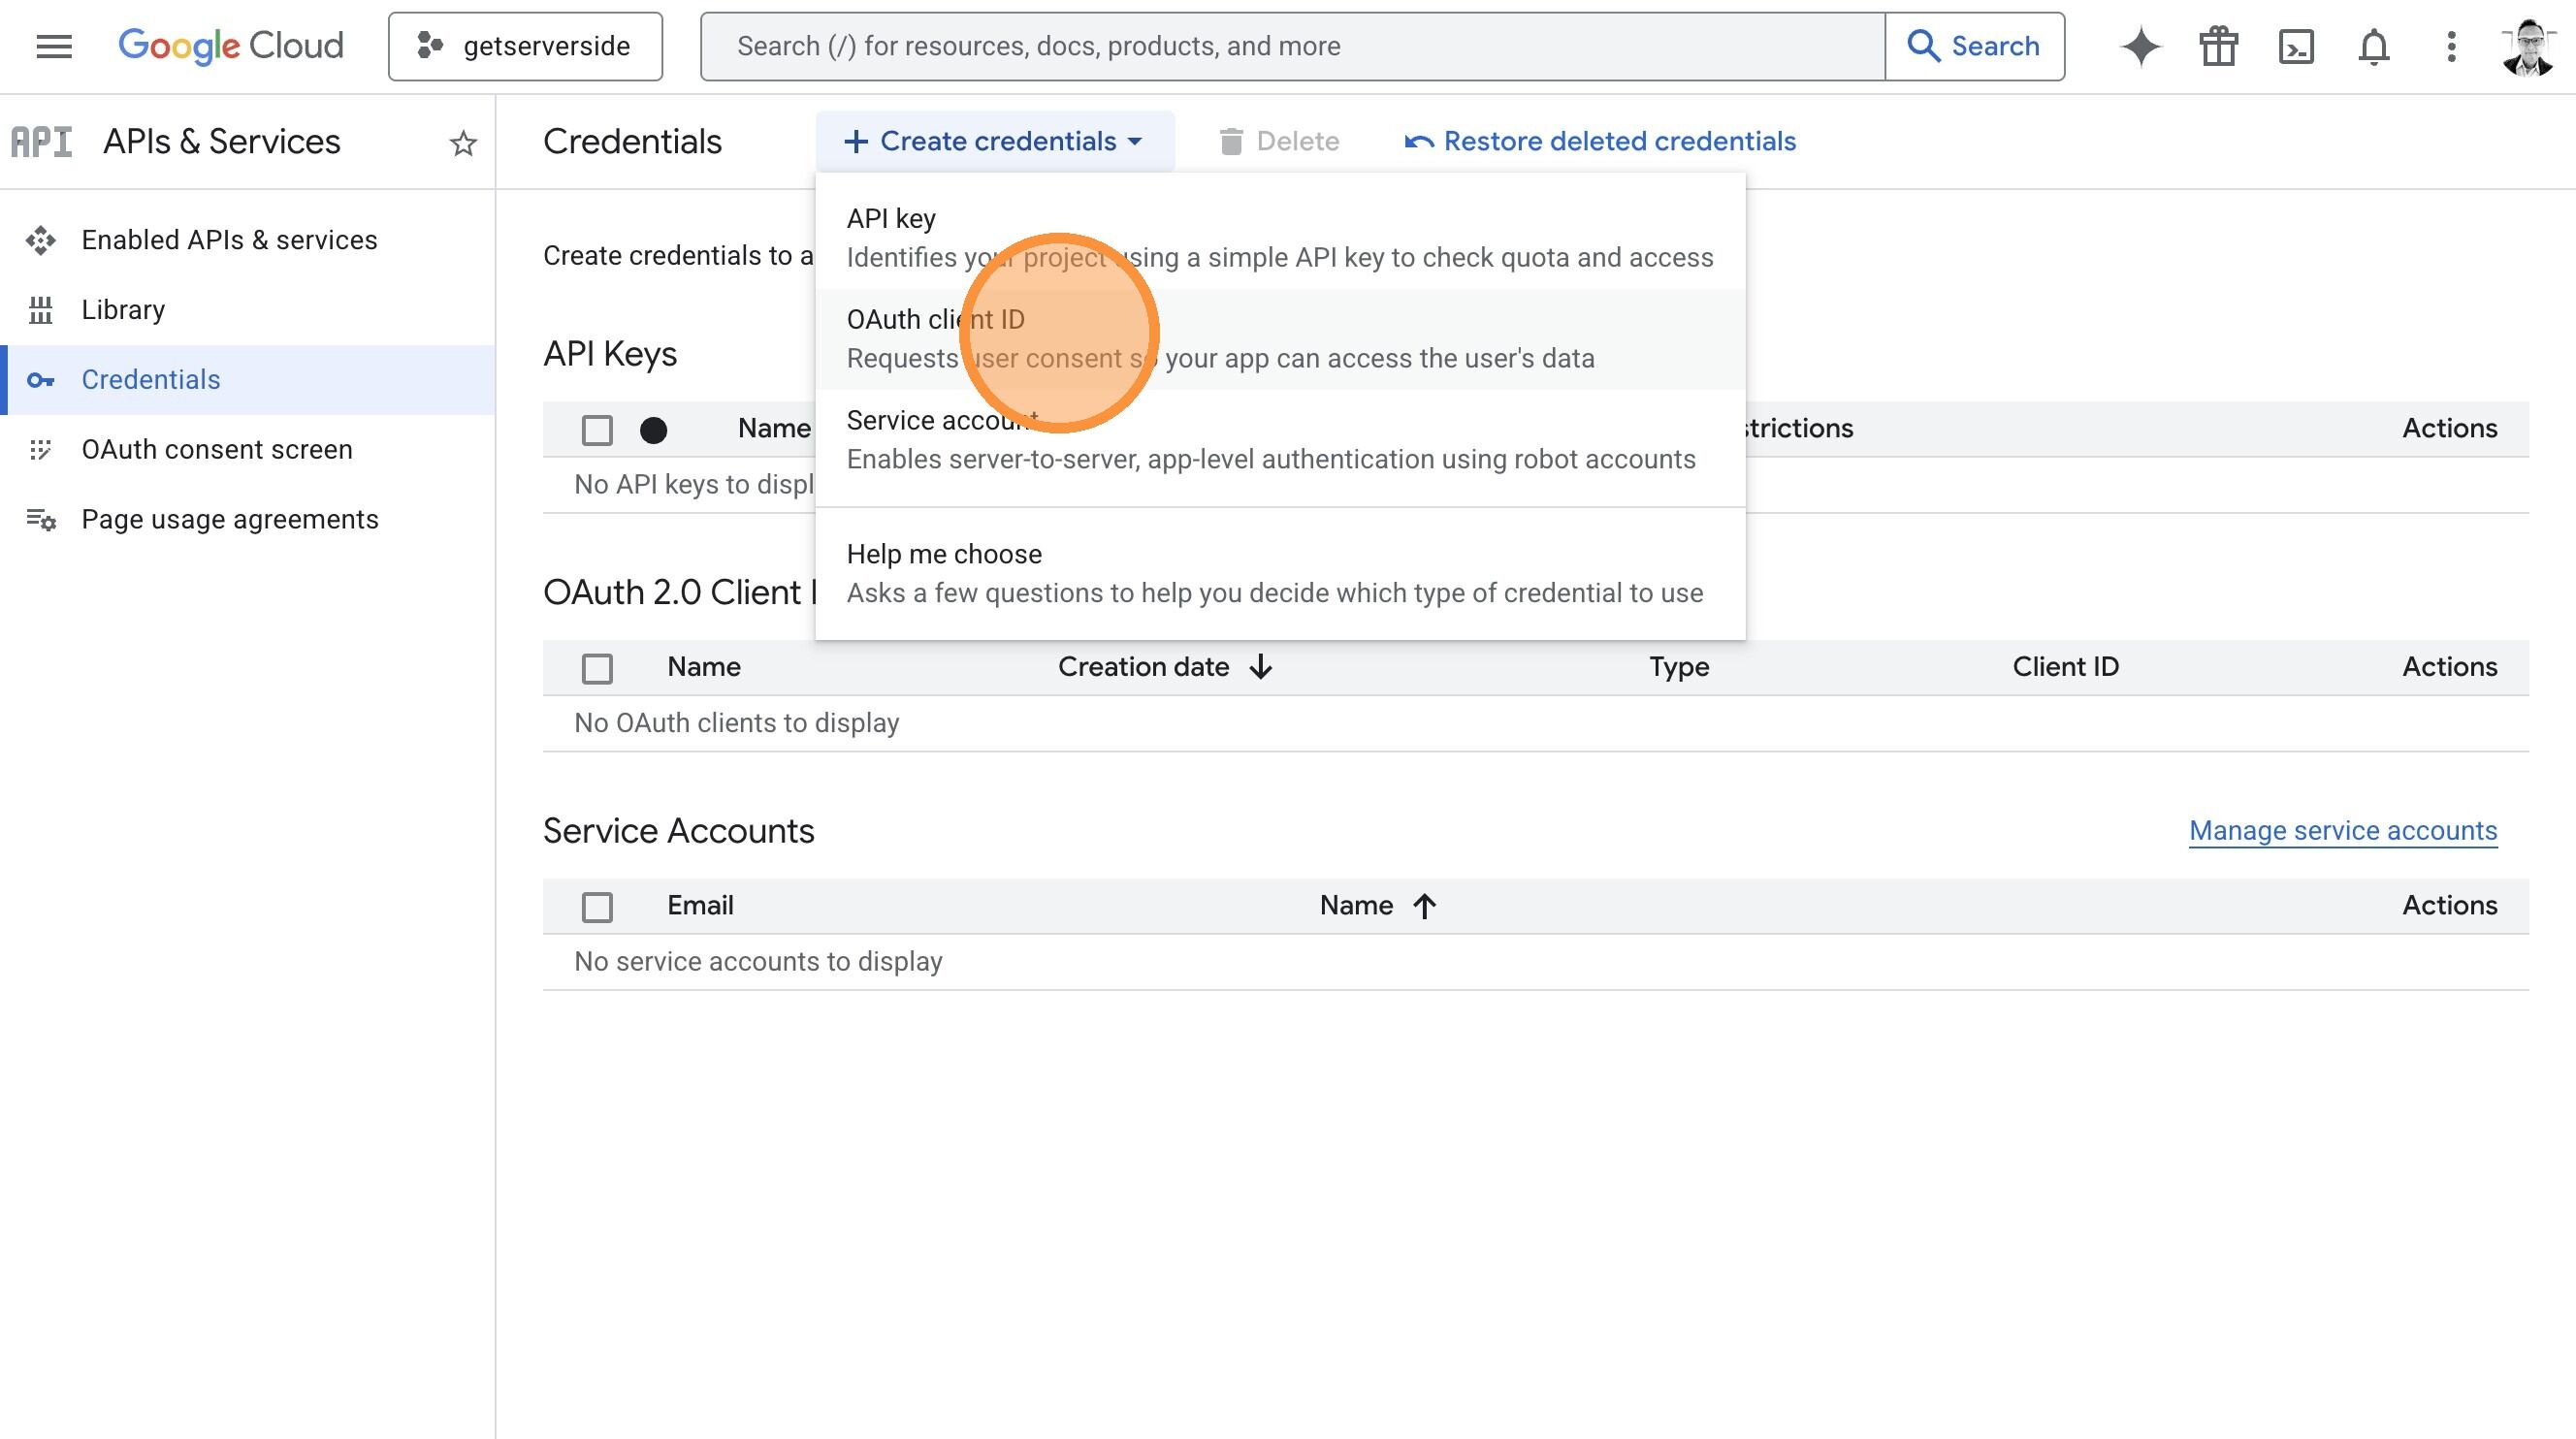This screenshot has width=2576, height=1439.
Task: Open the Credentials key icon in sidebar
Action: pyautogui.click(x=42, y=380)
